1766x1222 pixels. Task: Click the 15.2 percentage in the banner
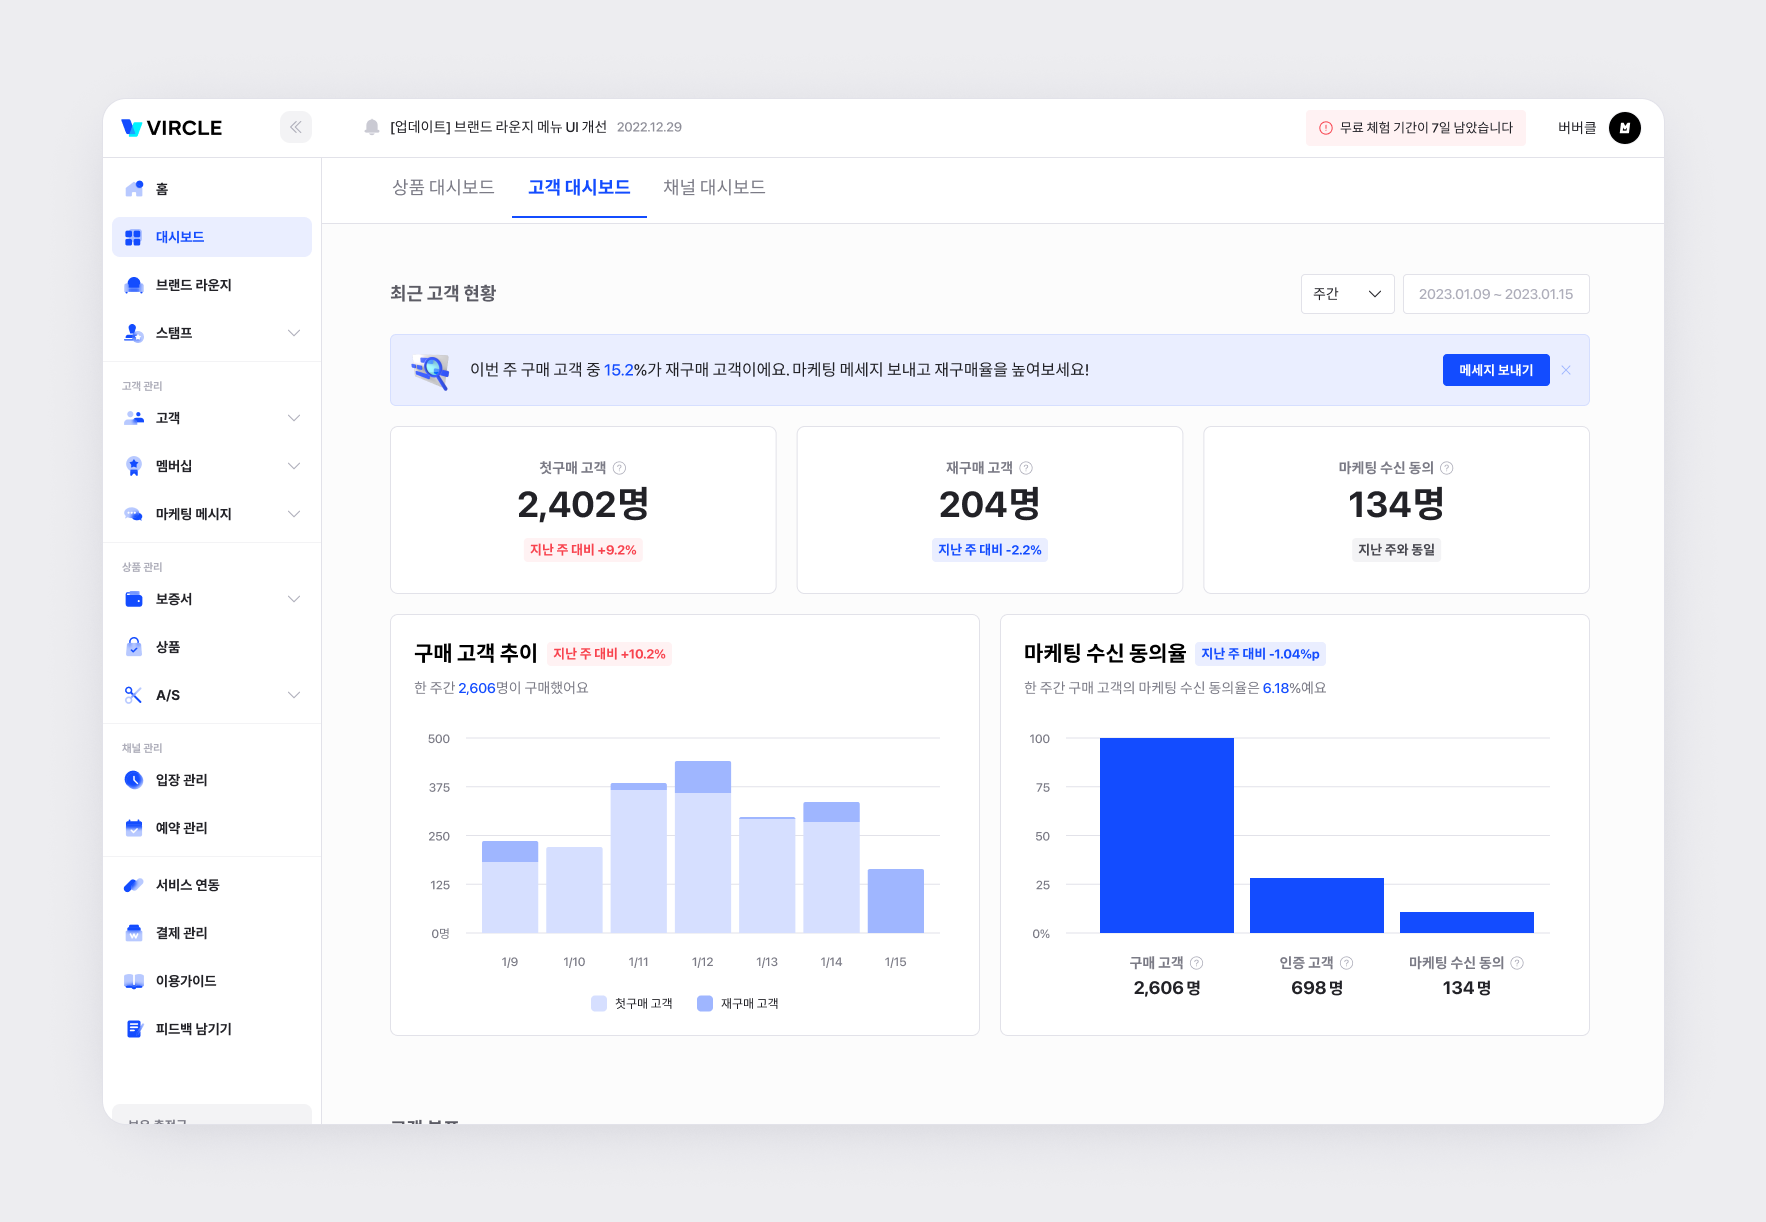tap(619, 370)
